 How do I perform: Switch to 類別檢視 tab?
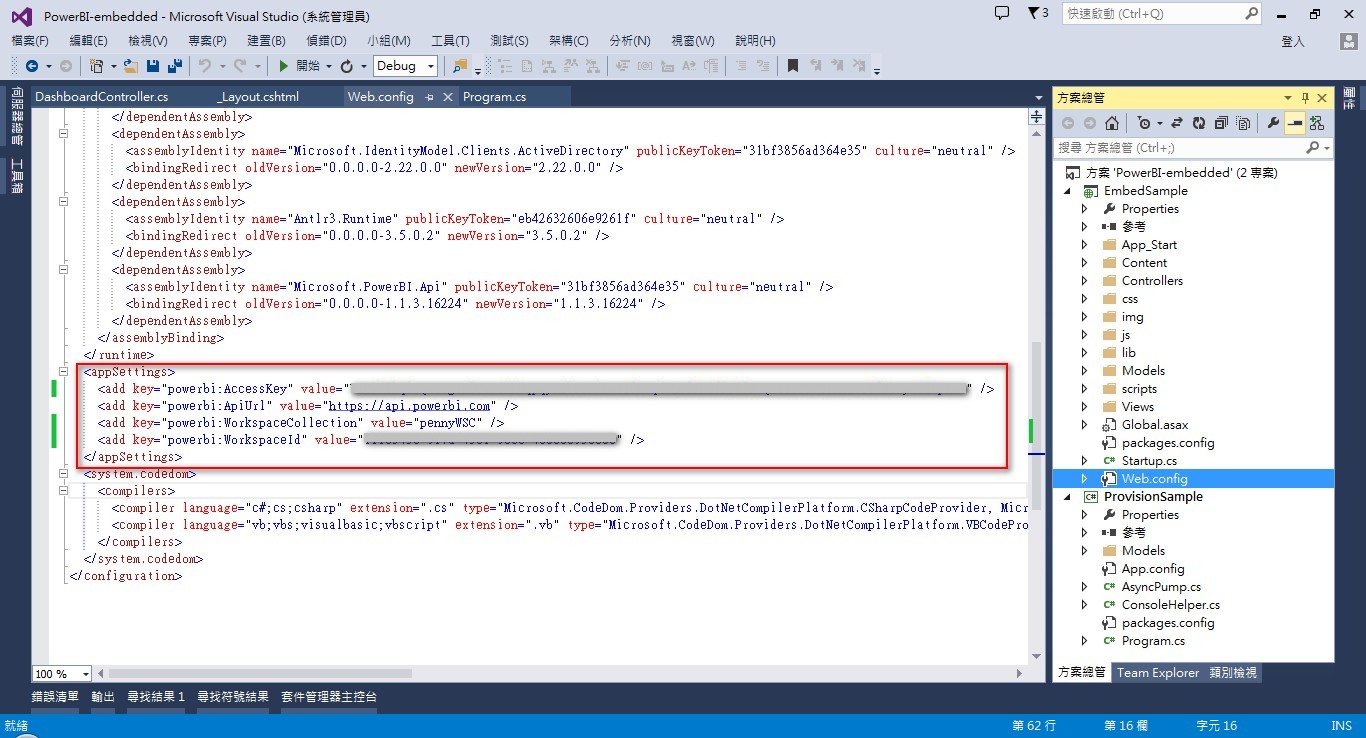(x=1232, y=673)
